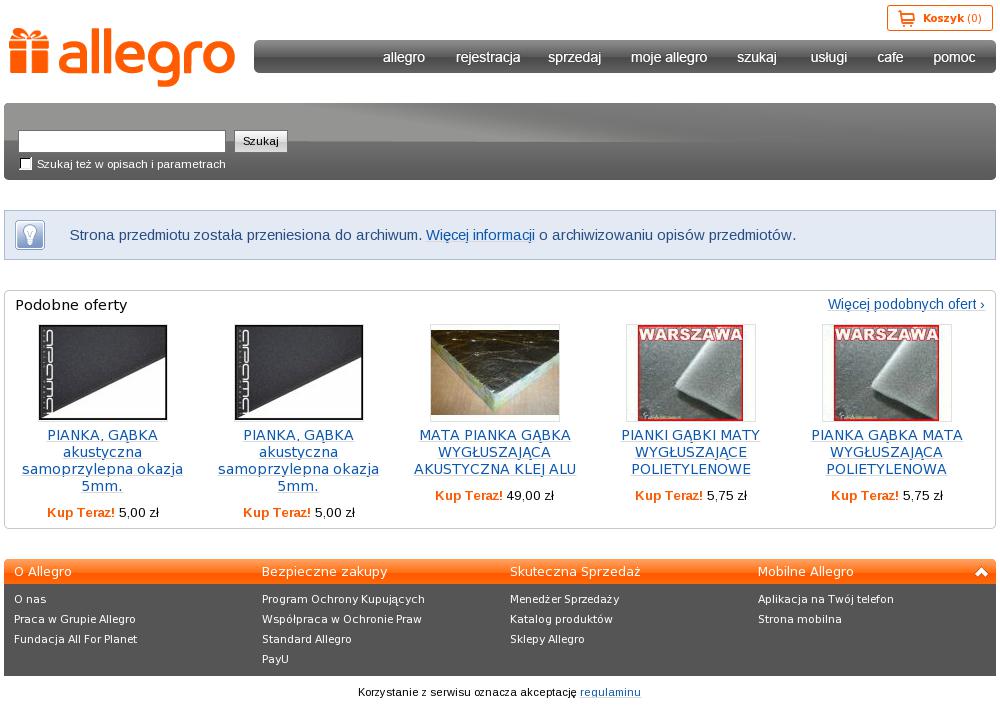Open 'Menedżer Sprzedaży' footer link
1000x712 pixels.
(x=564, y=599)
